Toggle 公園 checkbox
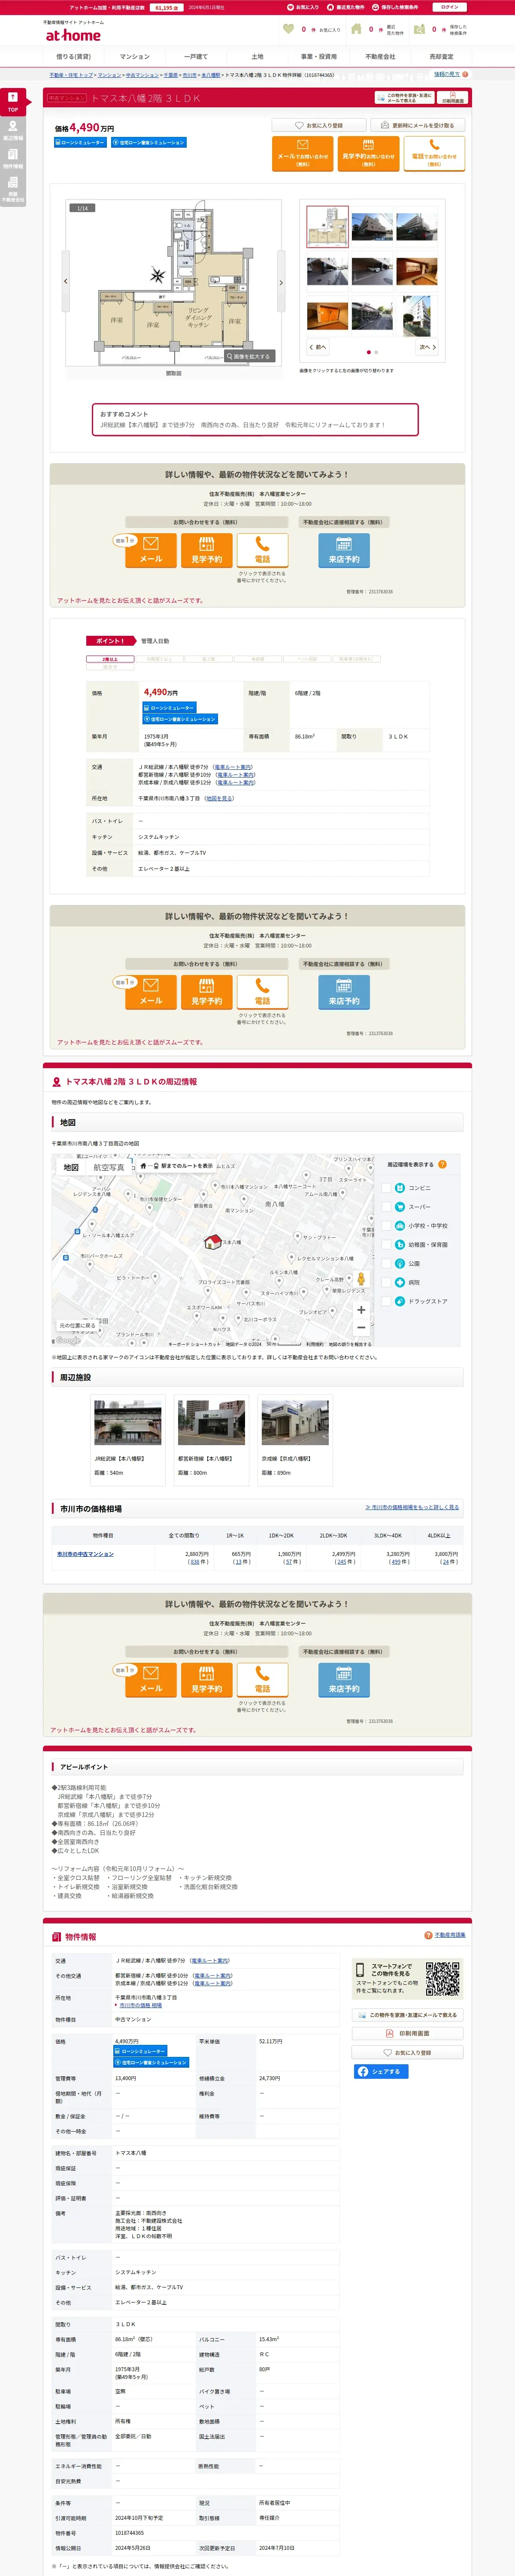515x2576 pixels. [x=386, y=1263]
